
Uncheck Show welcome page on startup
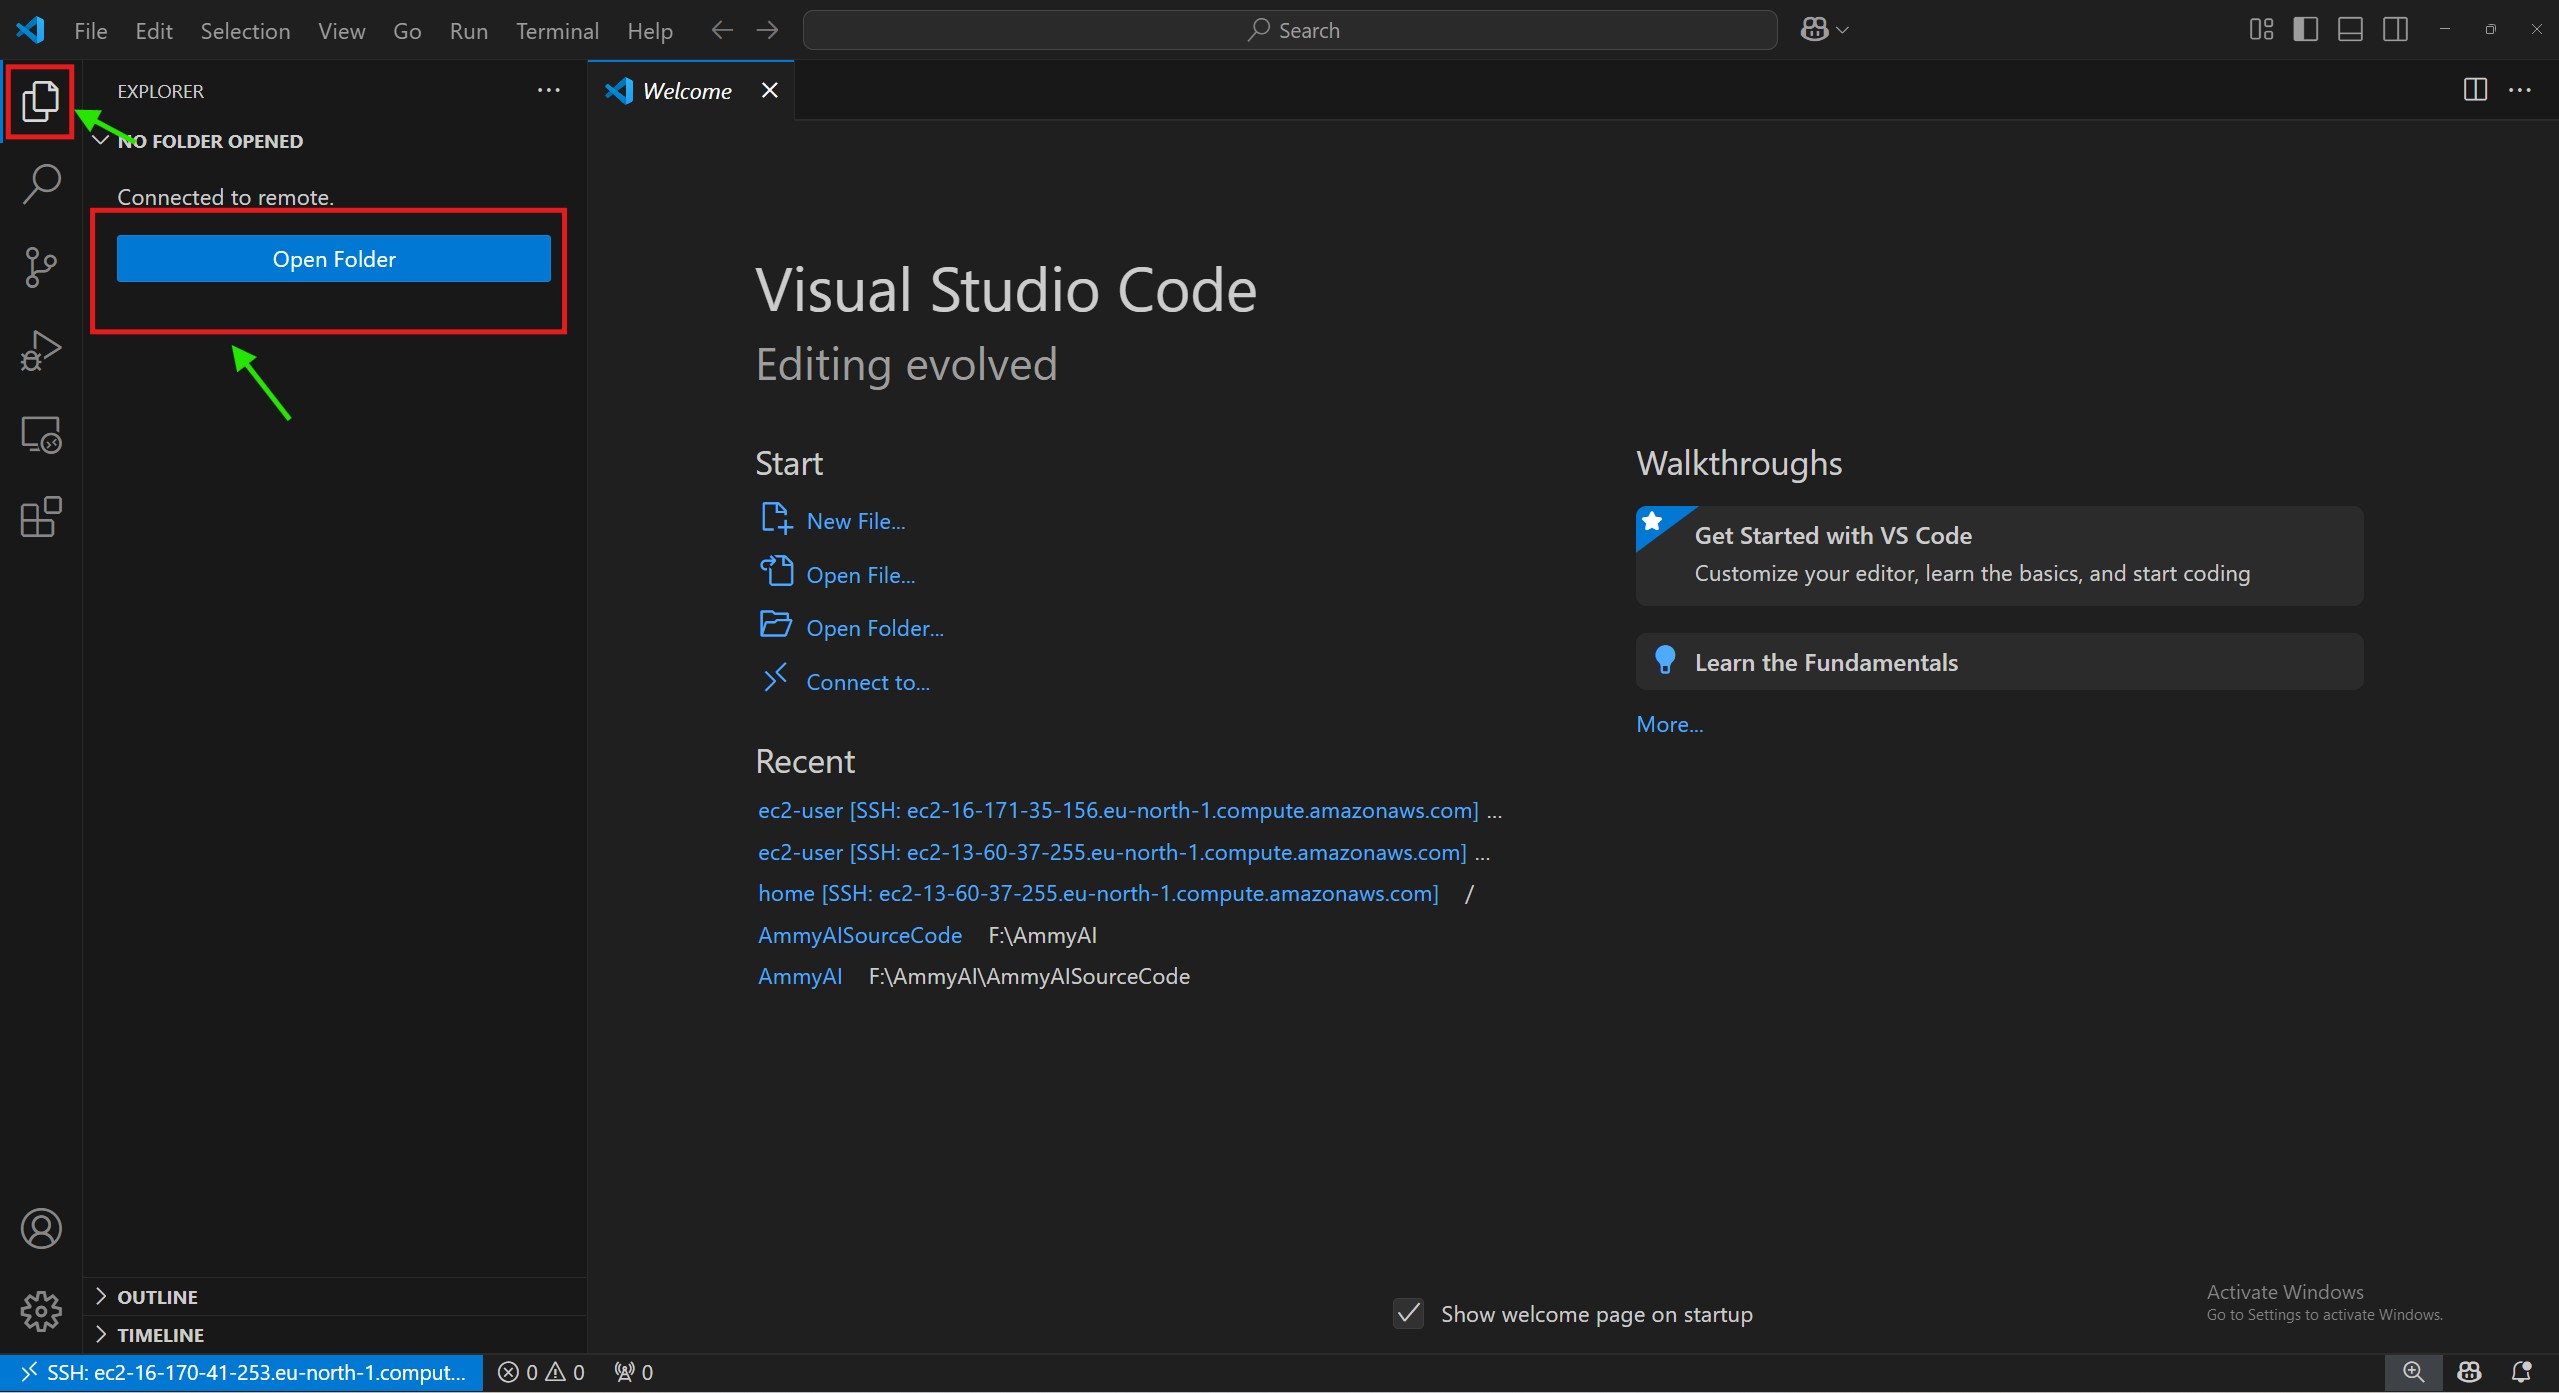[1408, 1313]
